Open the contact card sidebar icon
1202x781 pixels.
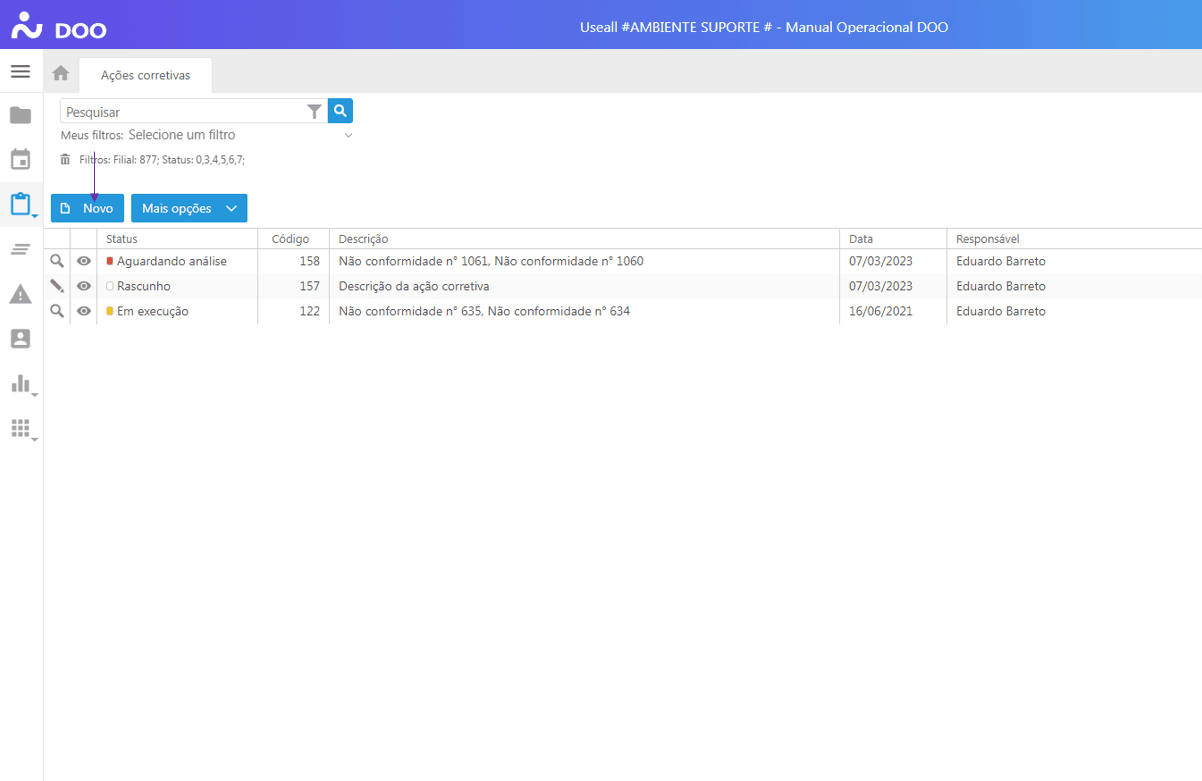tap(20, 339)
